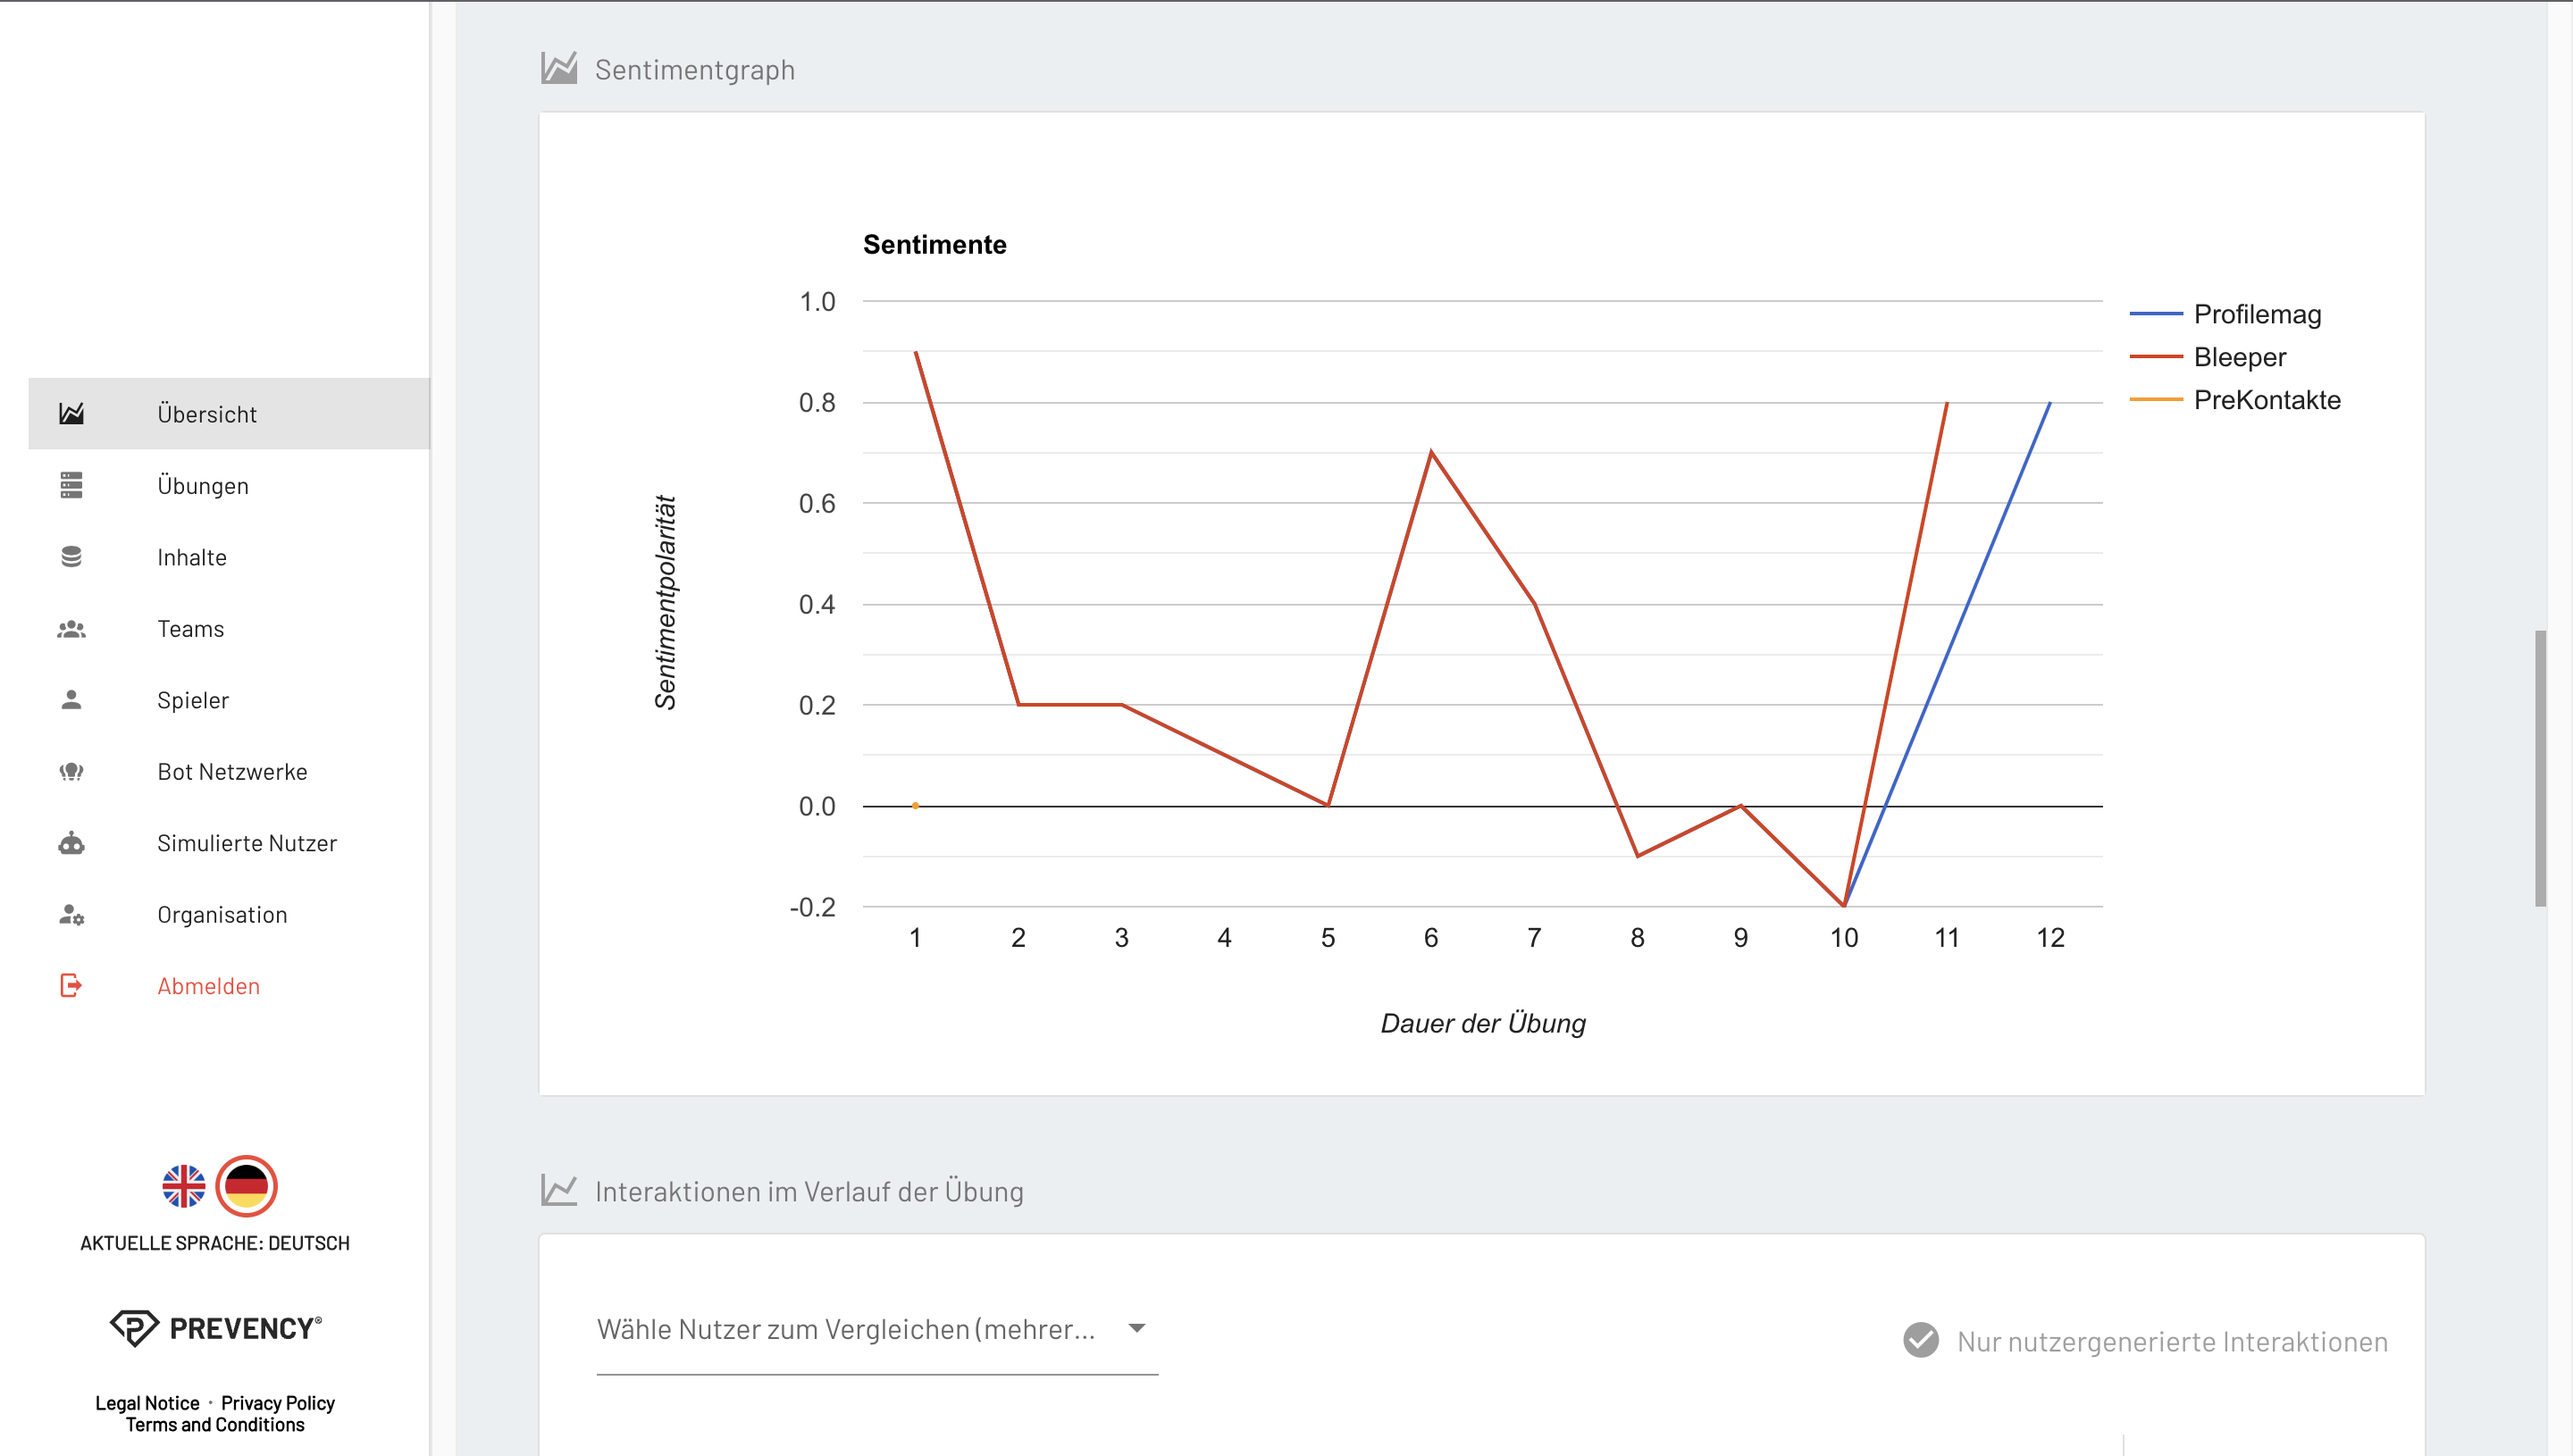
Task: Open the Privacy Policy link
Action: click(x=277, y=1403)
